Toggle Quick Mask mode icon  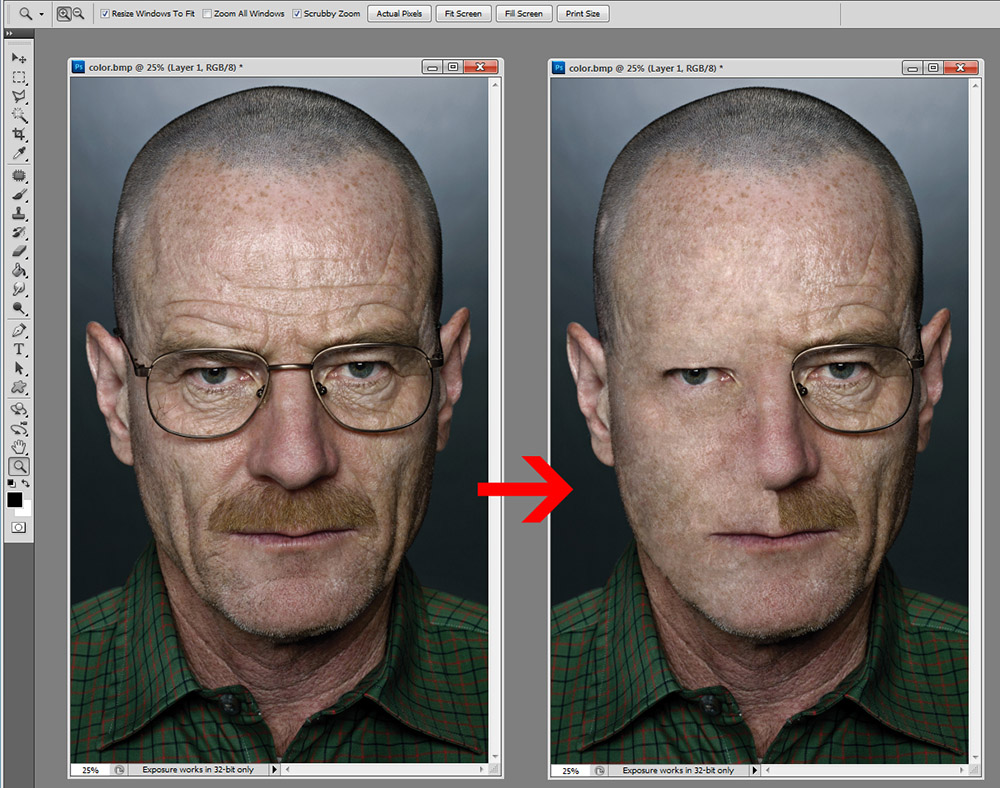(19, 527)
